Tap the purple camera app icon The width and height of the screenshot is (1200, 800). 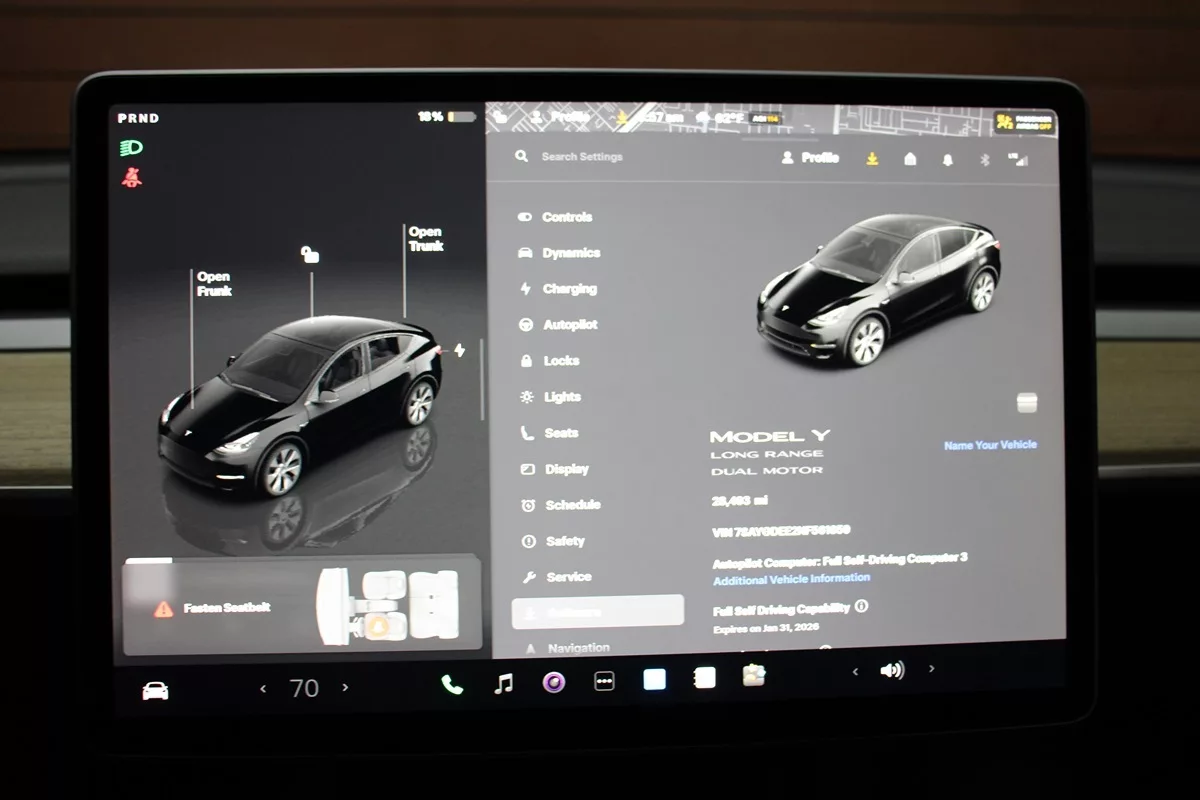coord(554,682)
